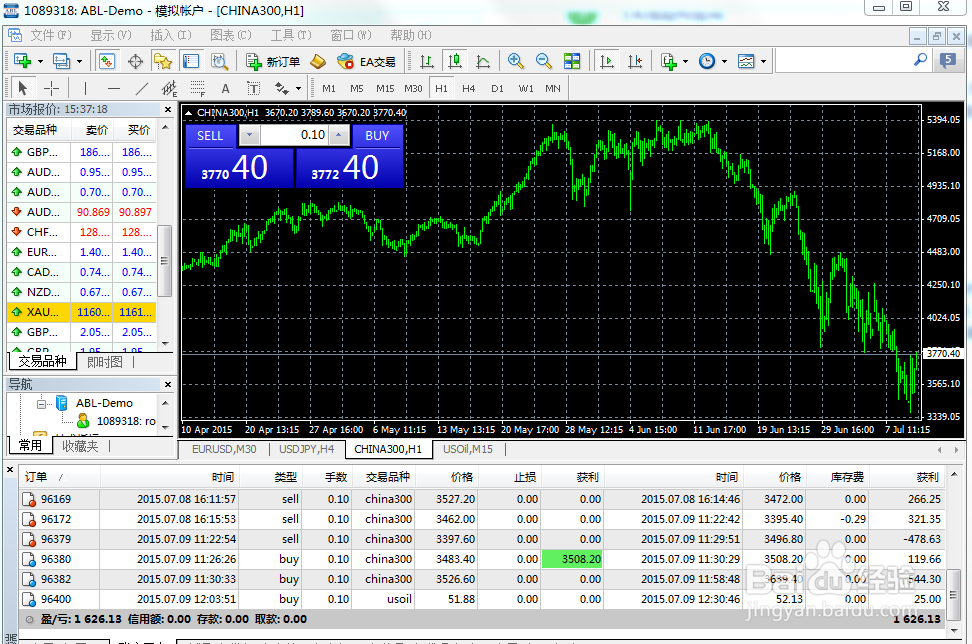Switch to the USOil,M15 chart tab
This screenshot has height=644, width=972.
pos(467,449)
